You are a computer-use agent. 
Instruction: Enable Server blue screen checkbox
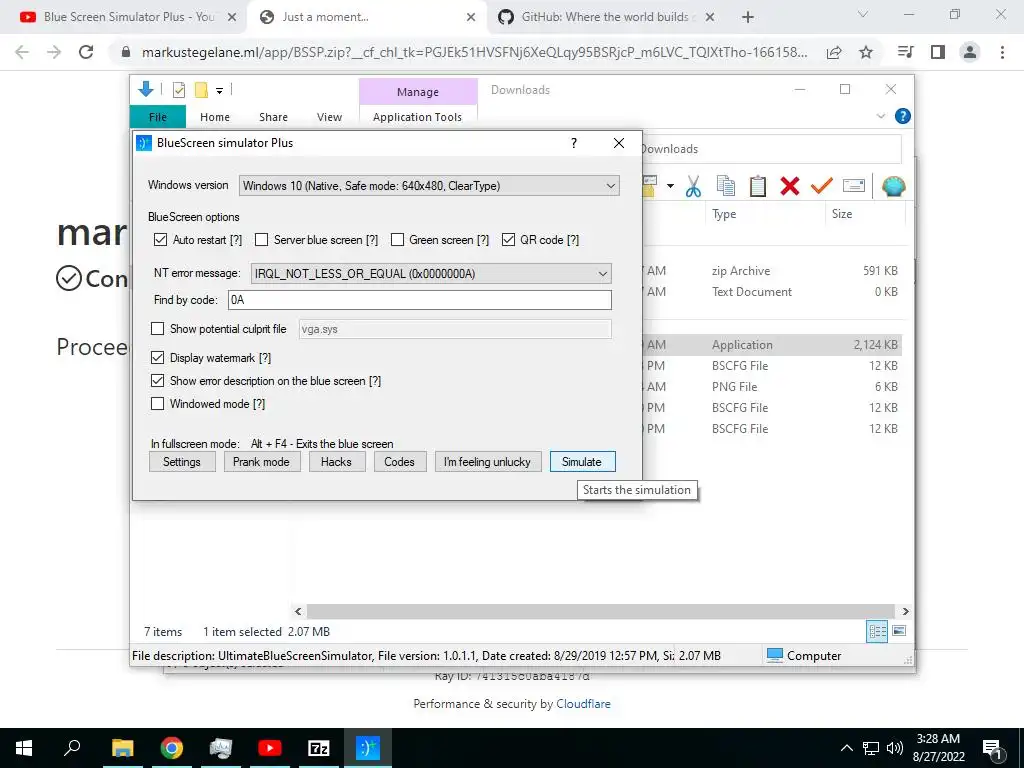click(x=262, y=240)
